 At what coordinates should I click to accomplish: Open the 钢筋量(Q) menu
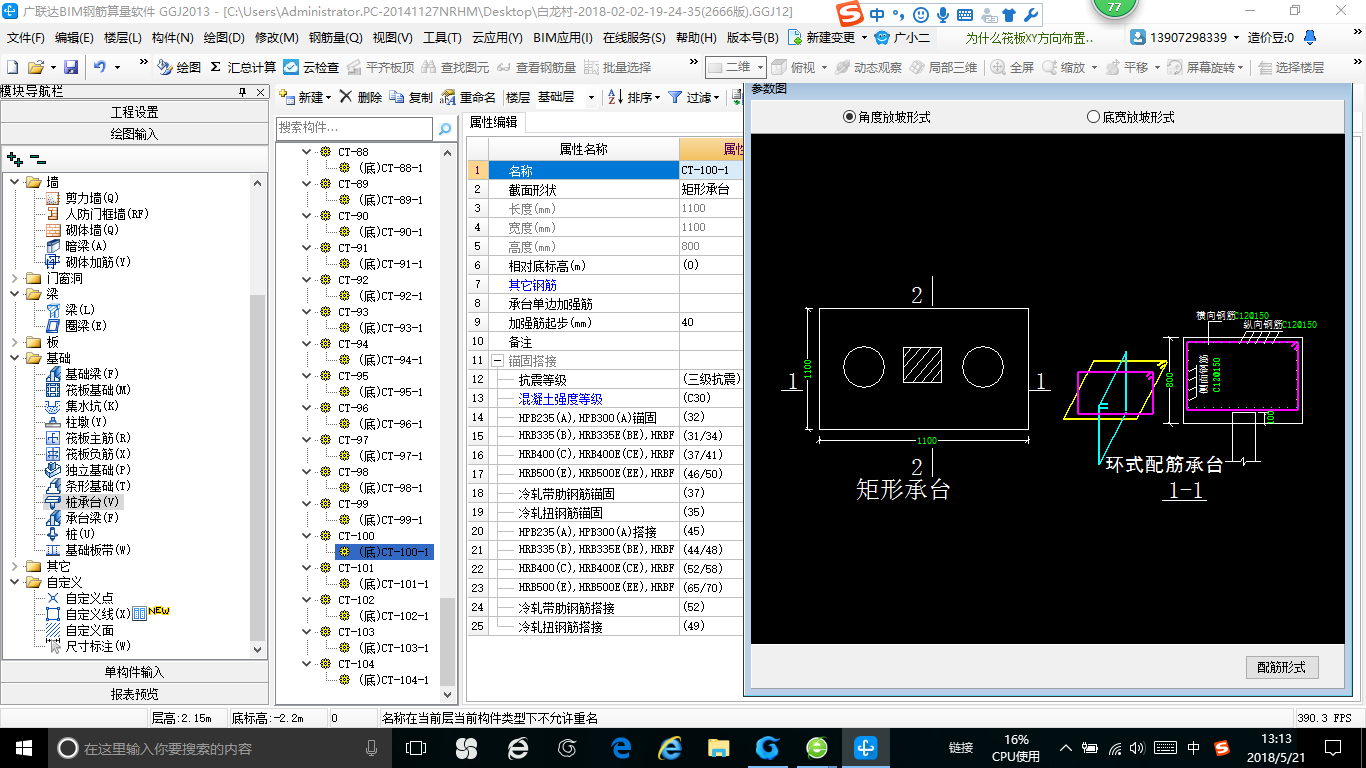[x=335, y=38]
